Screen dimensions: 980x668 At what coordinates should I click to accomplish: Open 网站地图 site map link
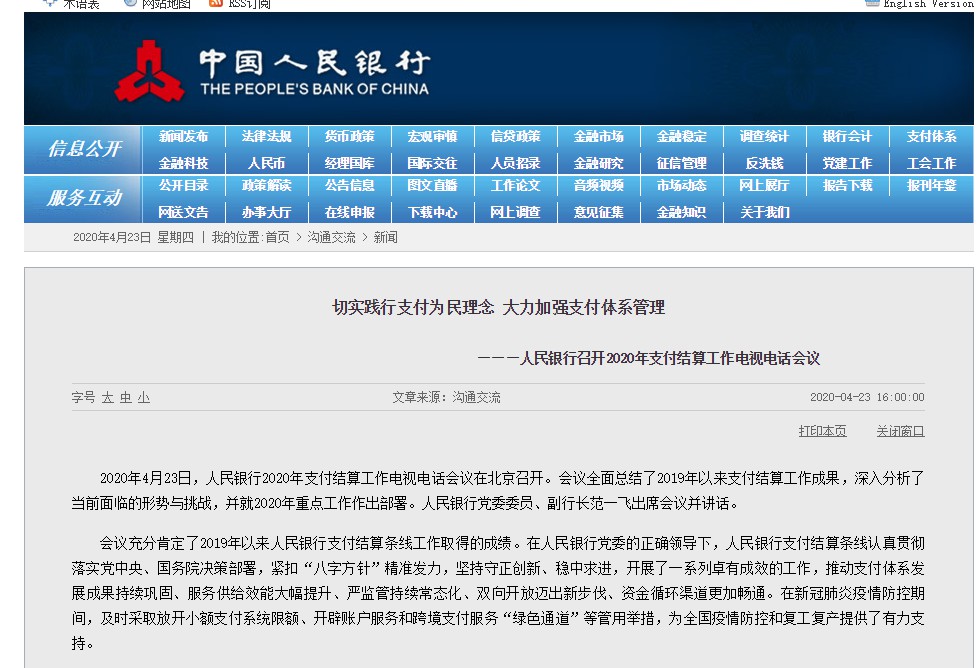(166, 4)
